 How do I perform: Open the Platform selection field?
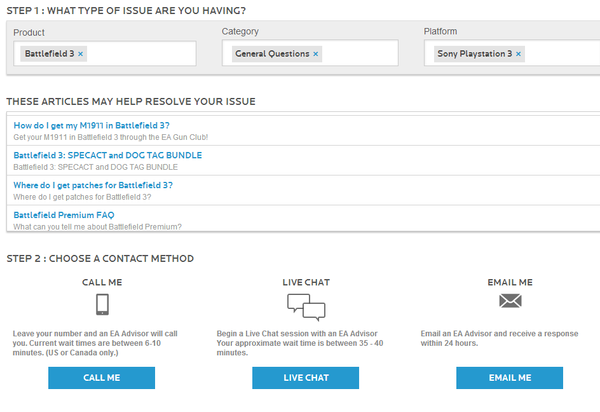coord(512,53)
